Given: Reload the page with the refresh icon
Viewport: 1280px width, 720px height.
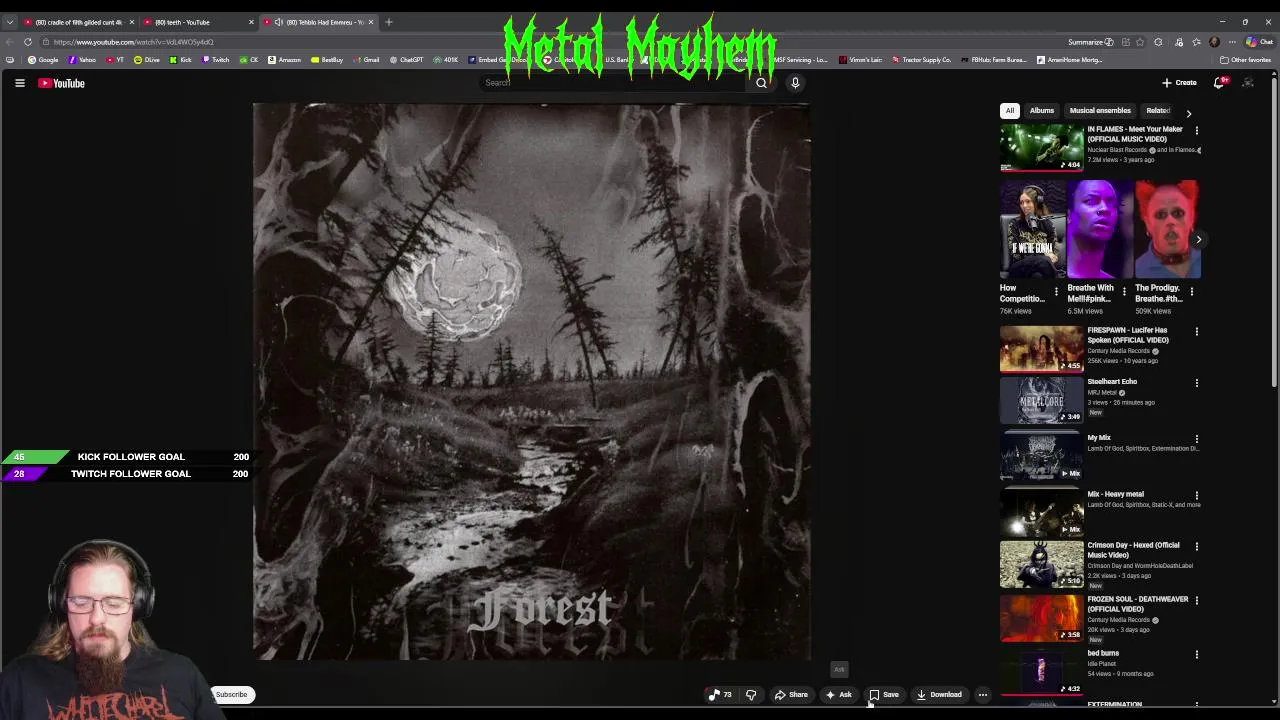Looking at the screenshot, I should [x=28, y=42].
